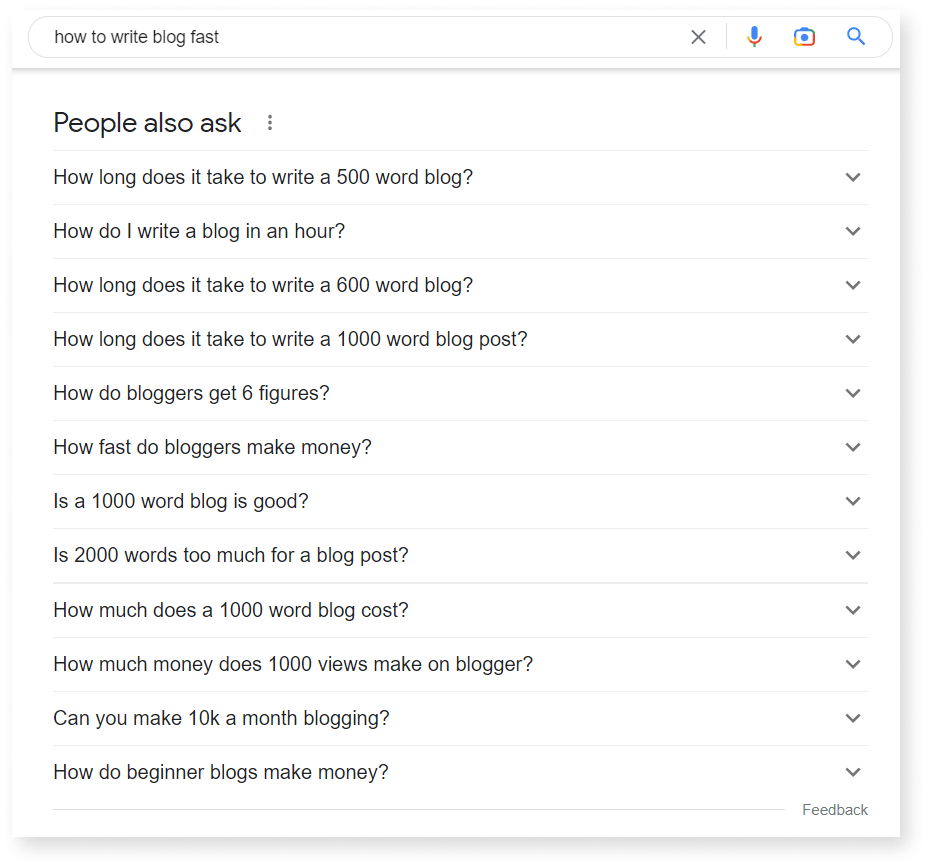Image resolution: width=928 pixels, height=867 pixels.
Task: Expand the 'How do I write a blog in an hour?' chevron
Action: [853, 231]
